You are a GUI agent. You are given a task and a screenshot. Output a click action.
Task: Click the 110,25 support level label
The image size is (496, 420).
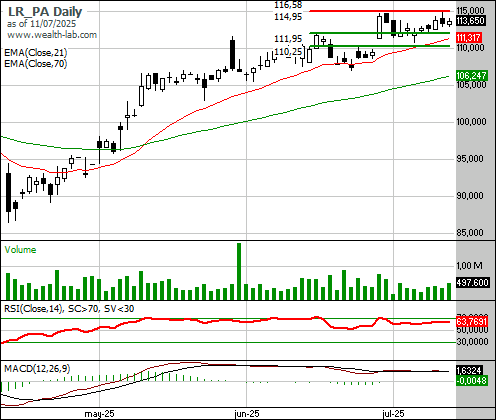point(288,52)
